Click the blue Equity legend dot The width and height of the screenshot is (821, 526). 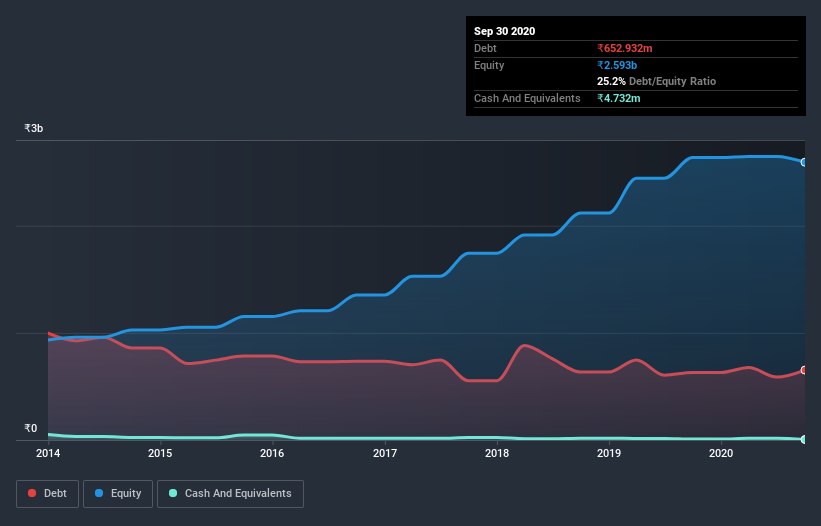pyautogui.click(x=99, y=493)
